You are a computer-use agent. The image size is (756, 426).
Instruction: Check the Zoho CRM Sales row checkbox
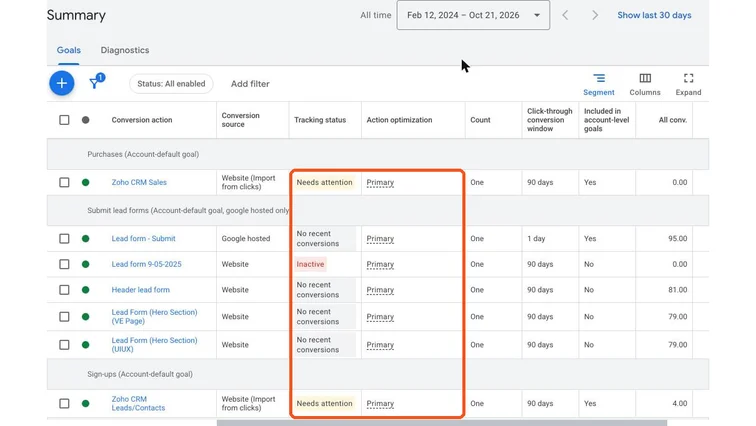[64, 182]
